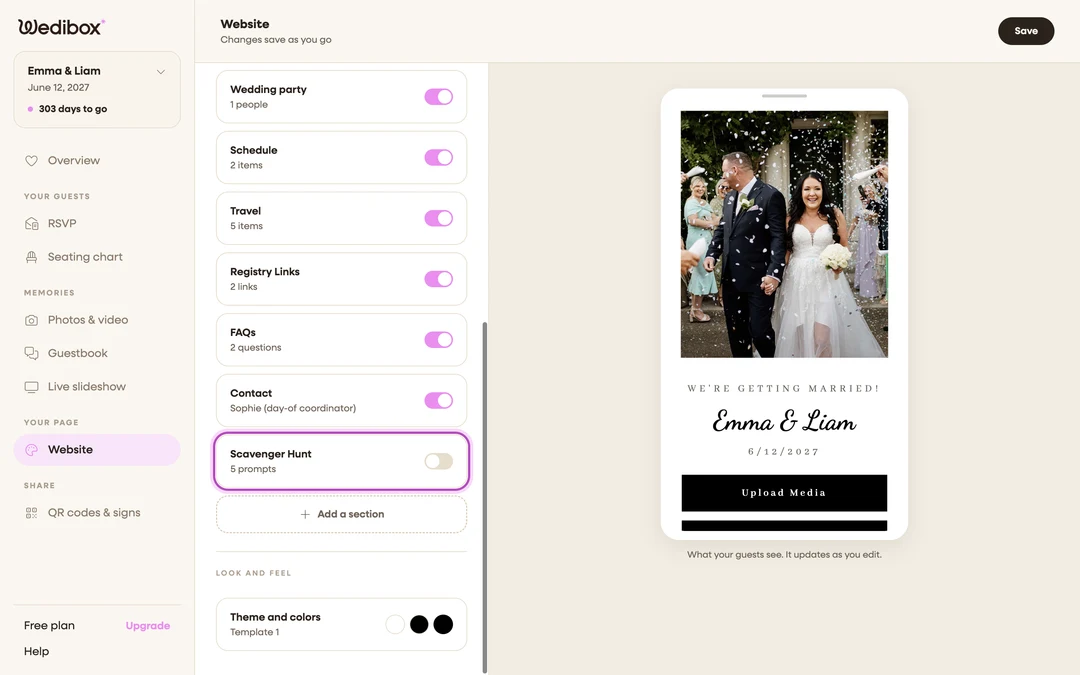Screen dimensions: 1080x675
Task: Click Upload Media in the phone preview
Action: click(x=784, y=493)
